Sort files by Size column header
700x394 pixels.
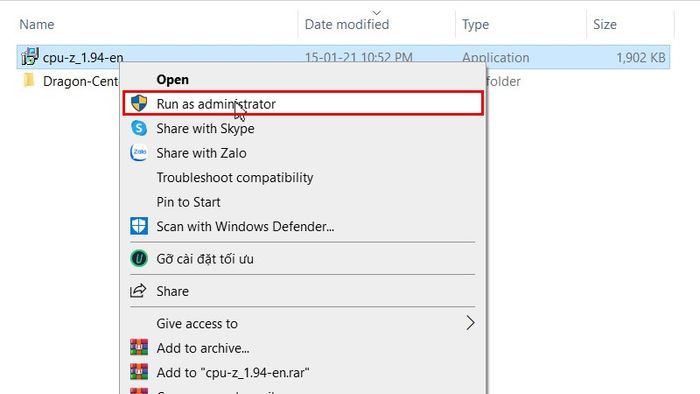pyautogui.click(x=604, y=24)
